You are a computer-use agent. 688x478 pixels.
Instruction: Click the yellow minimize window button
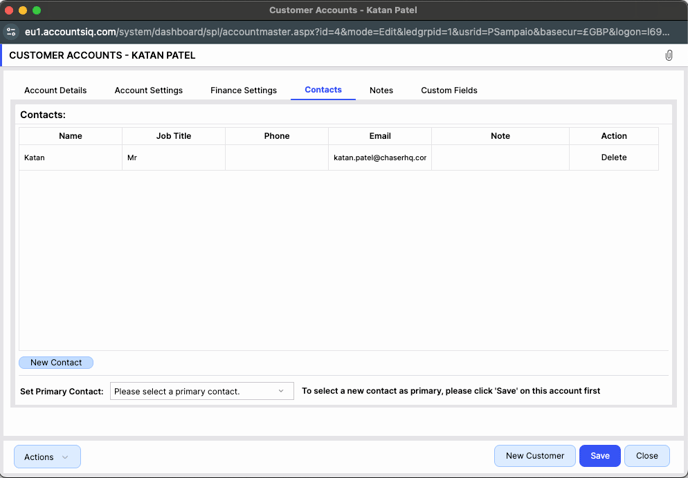[23, 10]
